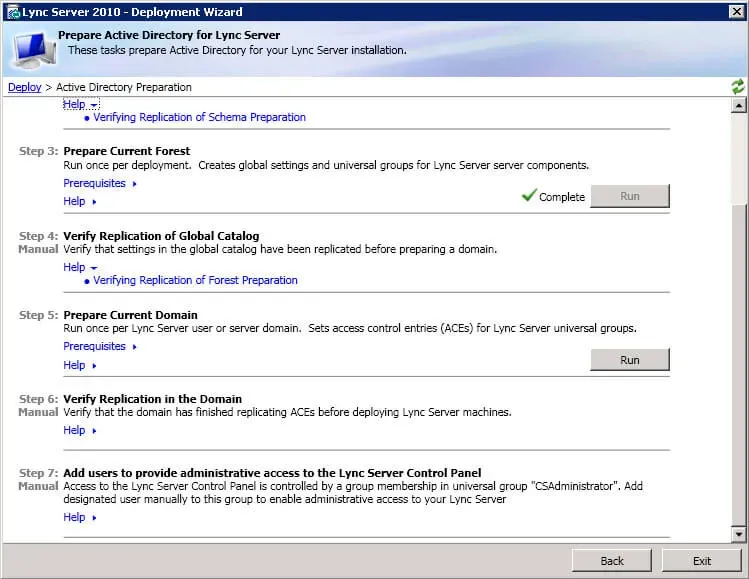Expand Help under Prepare Current Domain
The width and height of the screenshot is (749, 579).
[80, 365]
